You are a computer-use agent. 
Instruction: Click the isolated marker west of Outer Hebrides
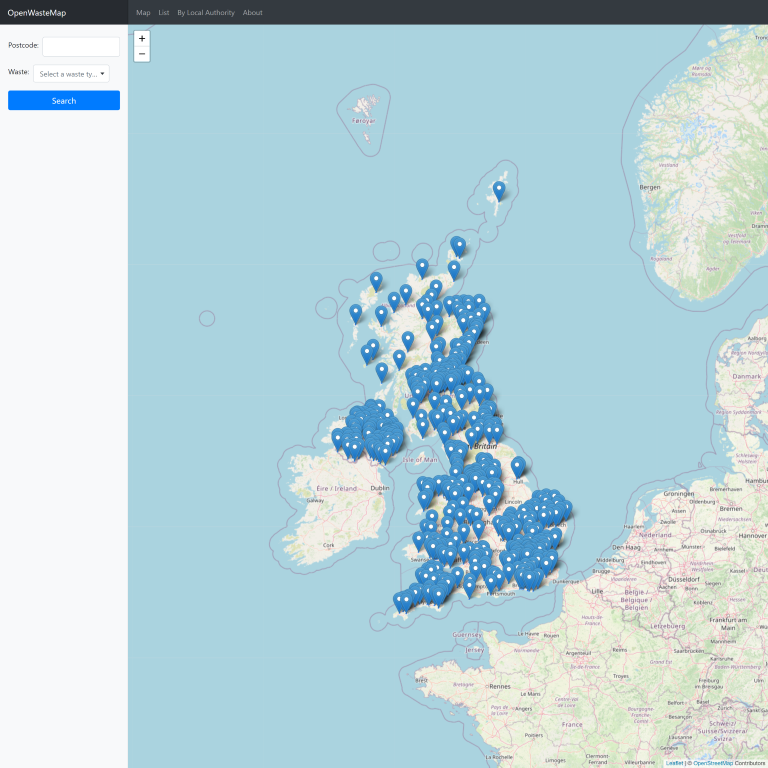point(356,314)
